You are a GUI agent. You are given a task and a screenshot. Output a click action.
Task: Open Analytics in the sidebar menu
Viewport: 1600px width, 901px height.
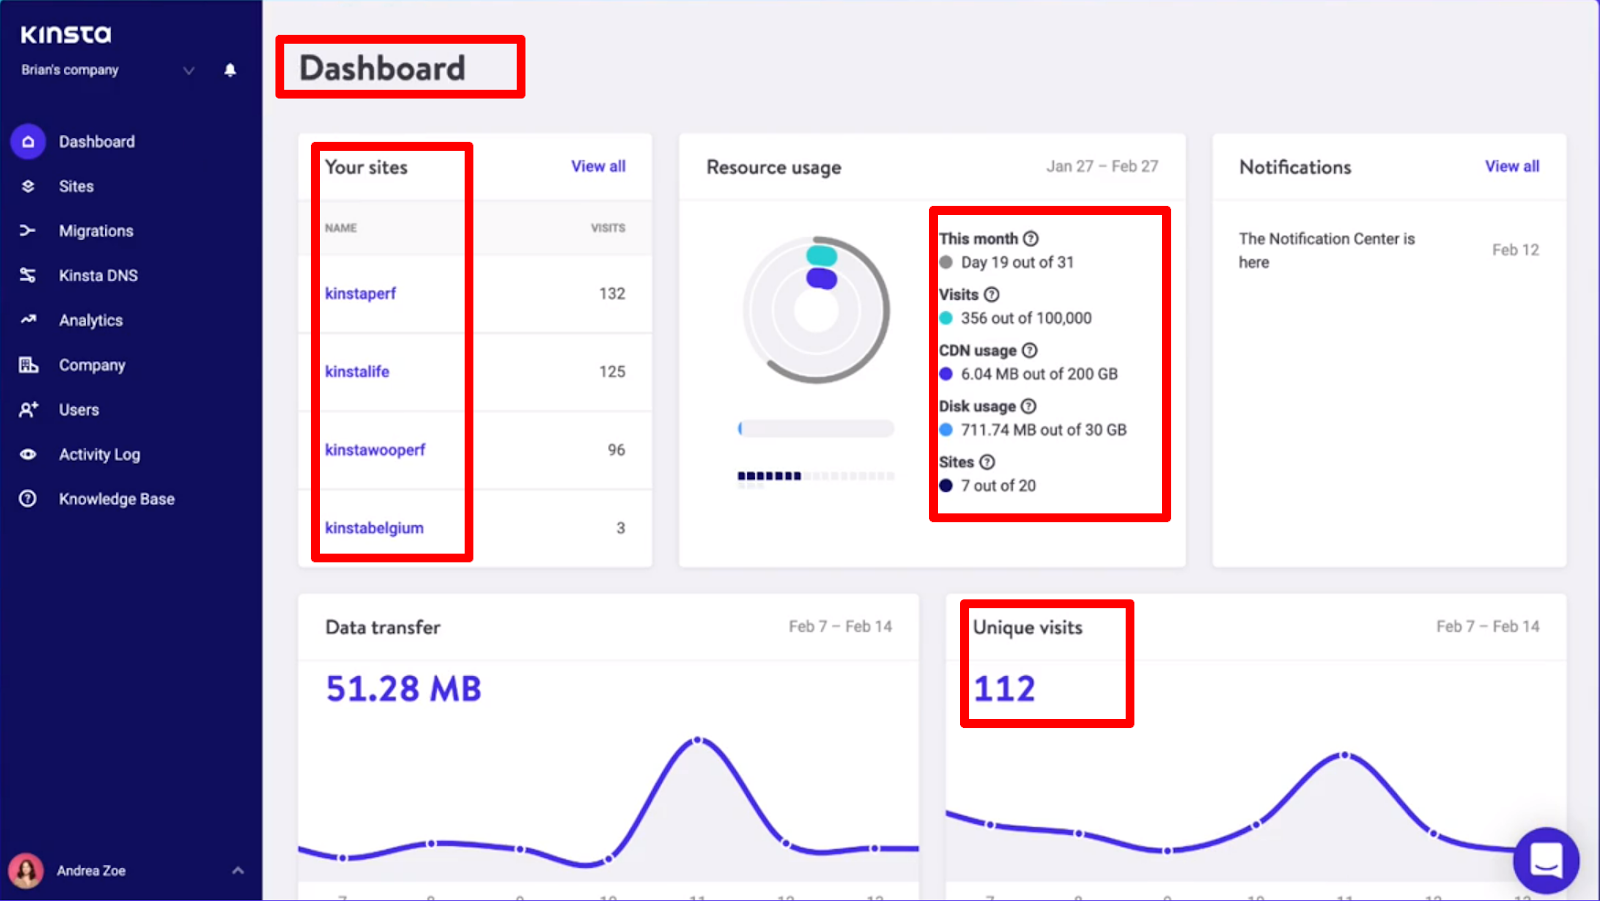coord(91,320)
